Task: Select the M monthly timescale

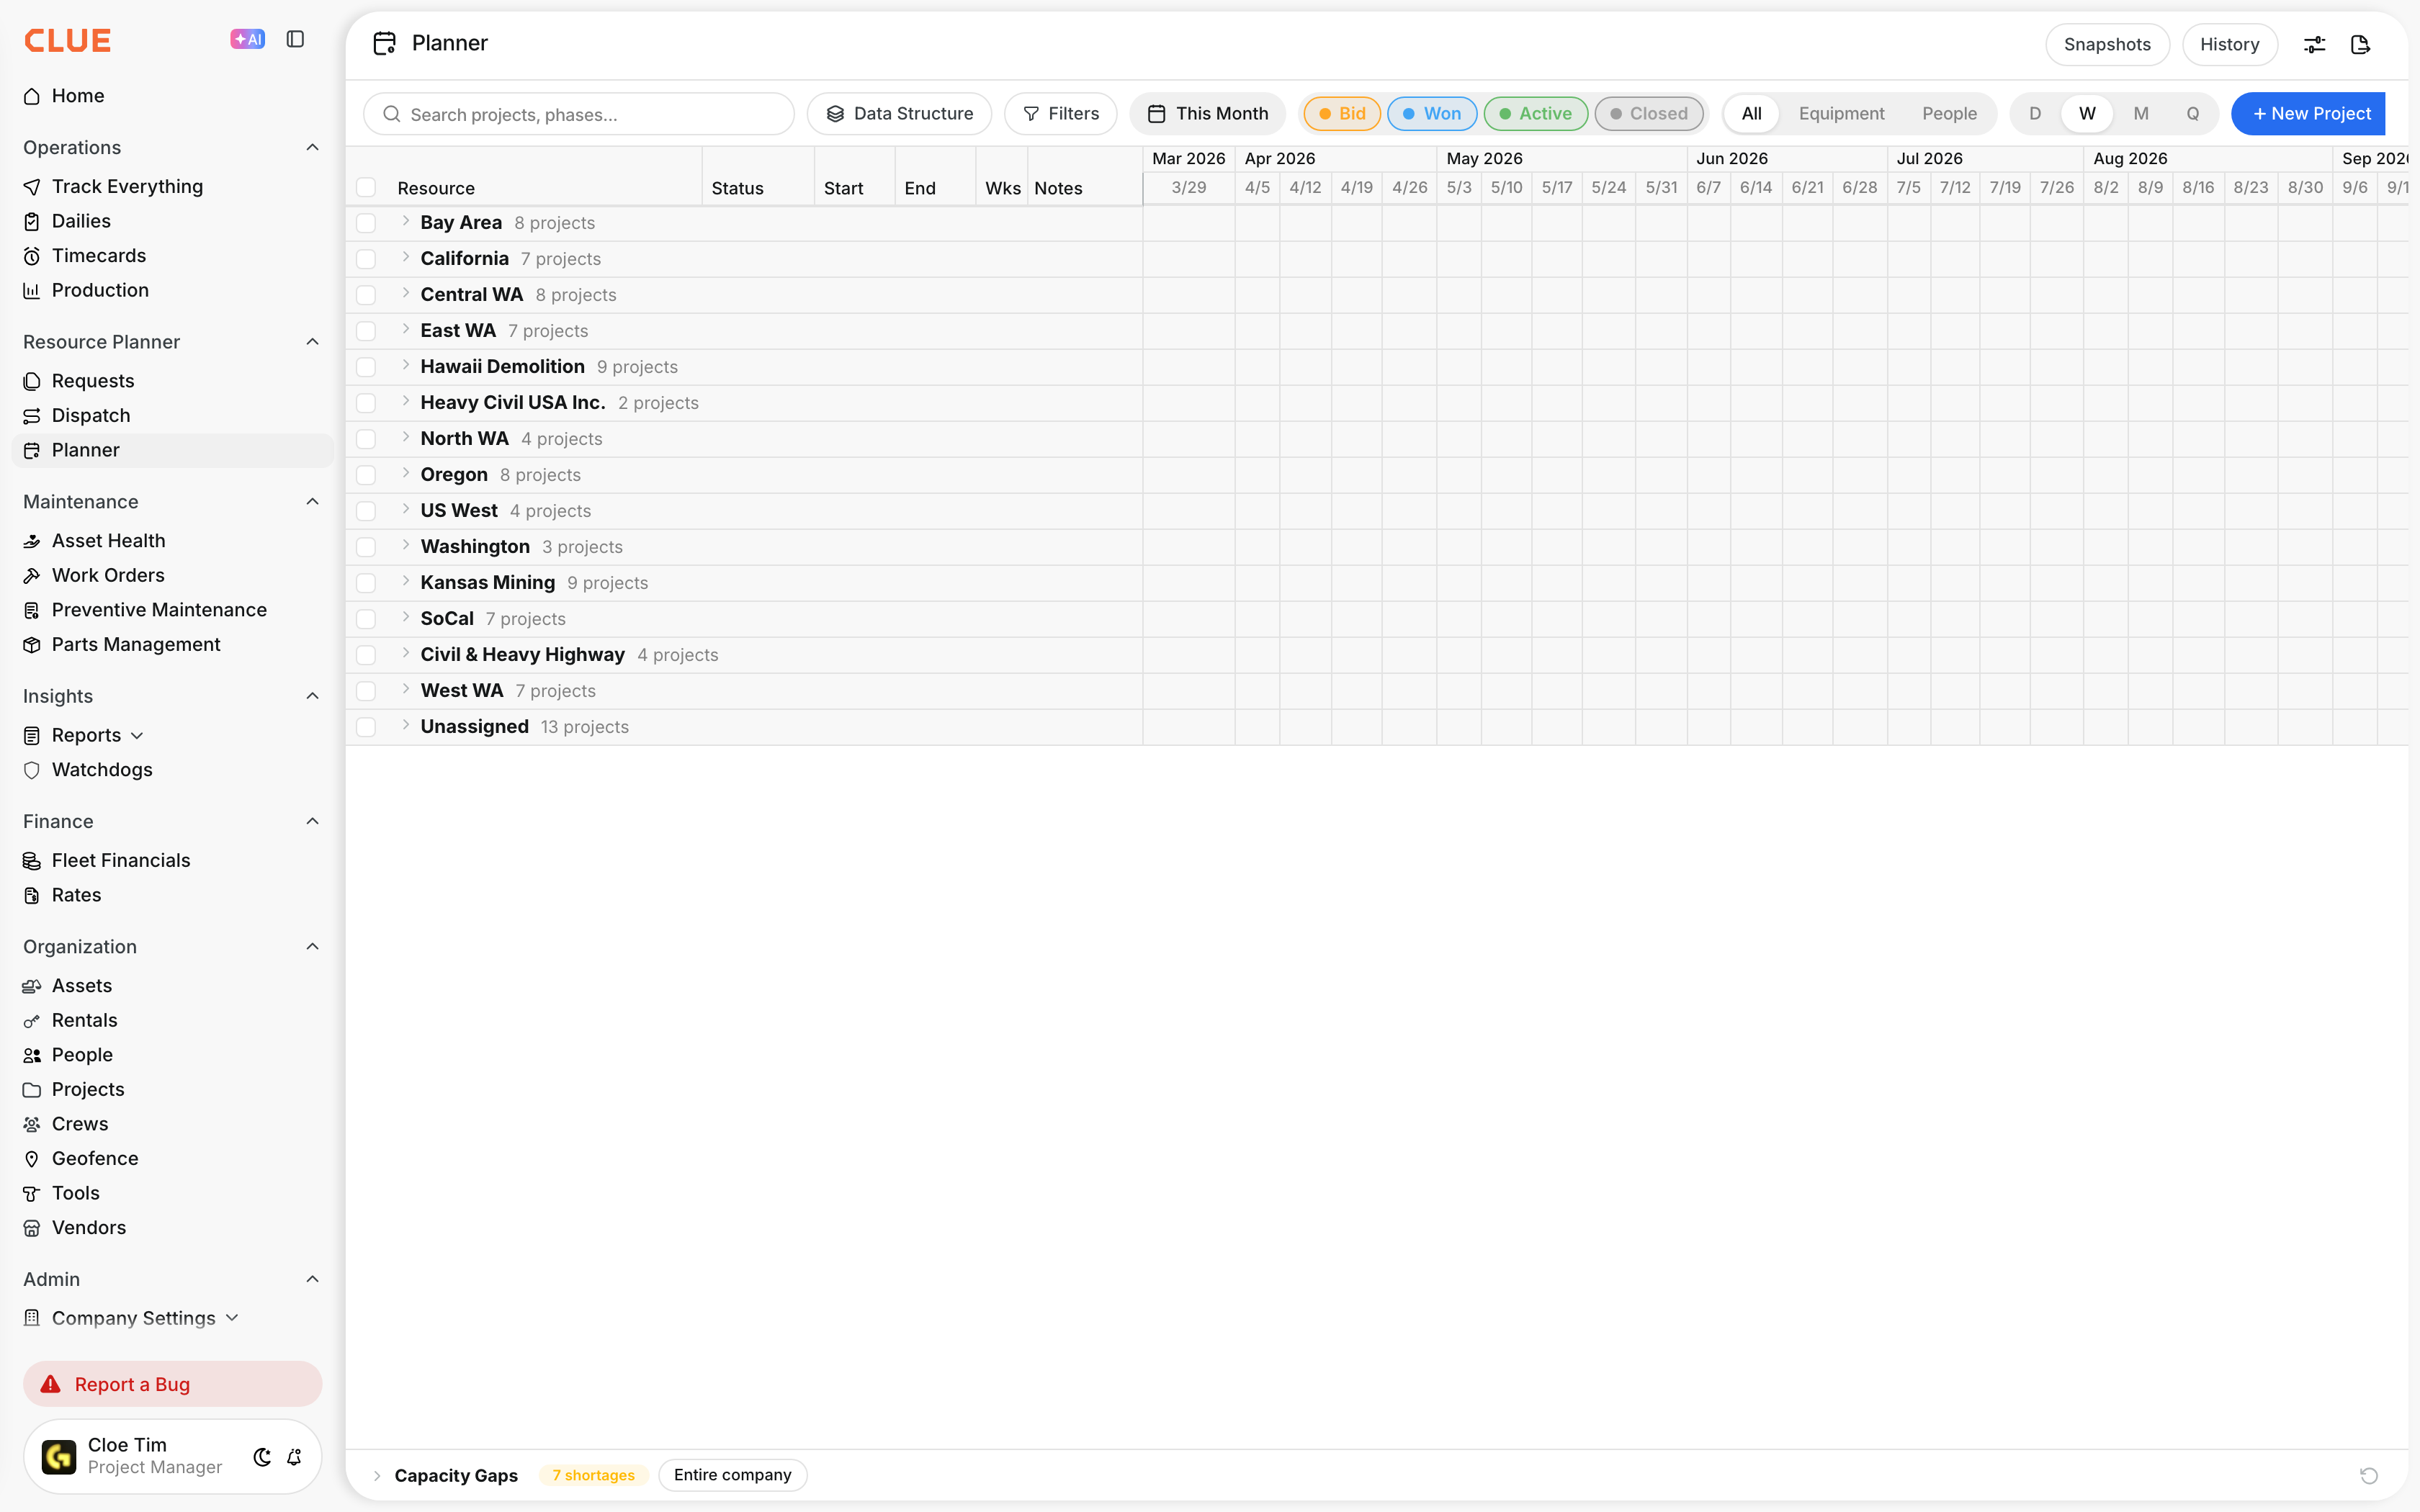Action: 2140,114
